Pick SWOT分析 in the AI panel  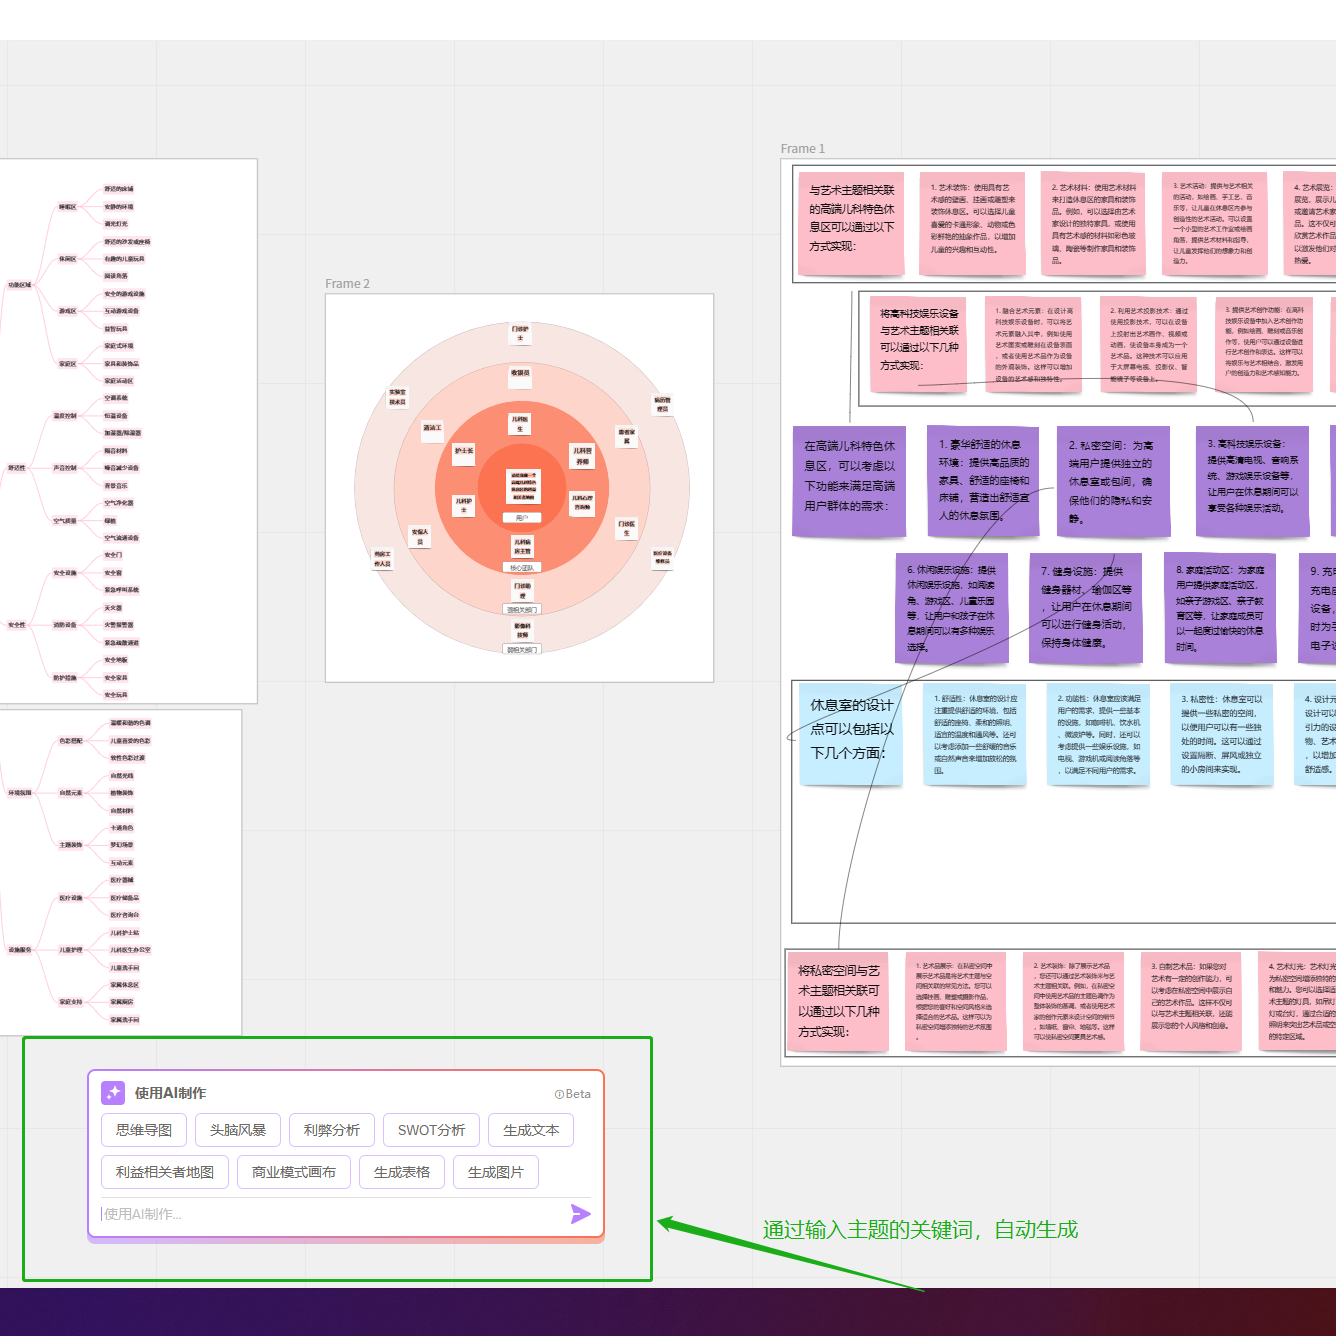pos(432,1130)
